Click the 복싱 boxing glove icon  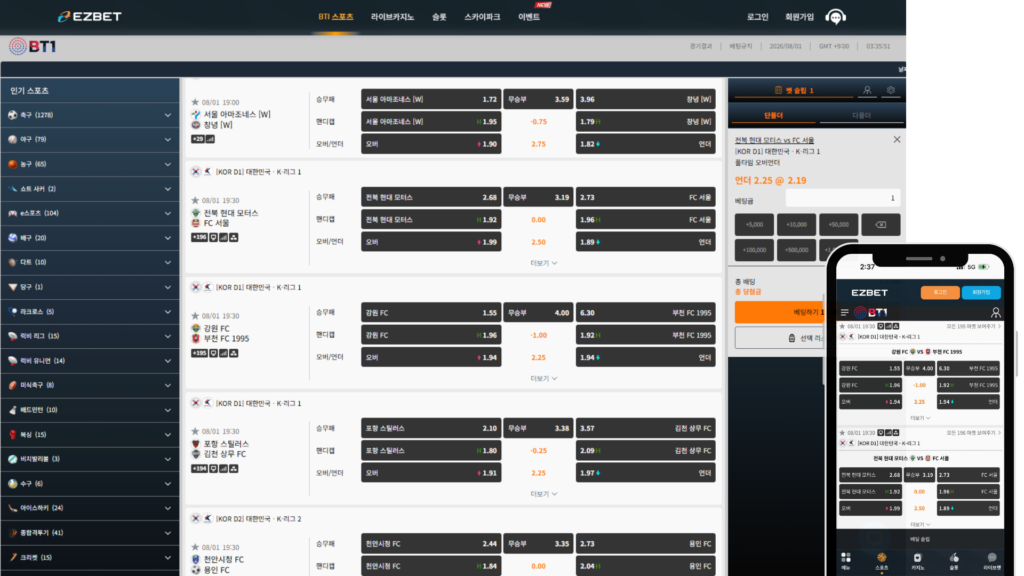[x=12, y=434]
